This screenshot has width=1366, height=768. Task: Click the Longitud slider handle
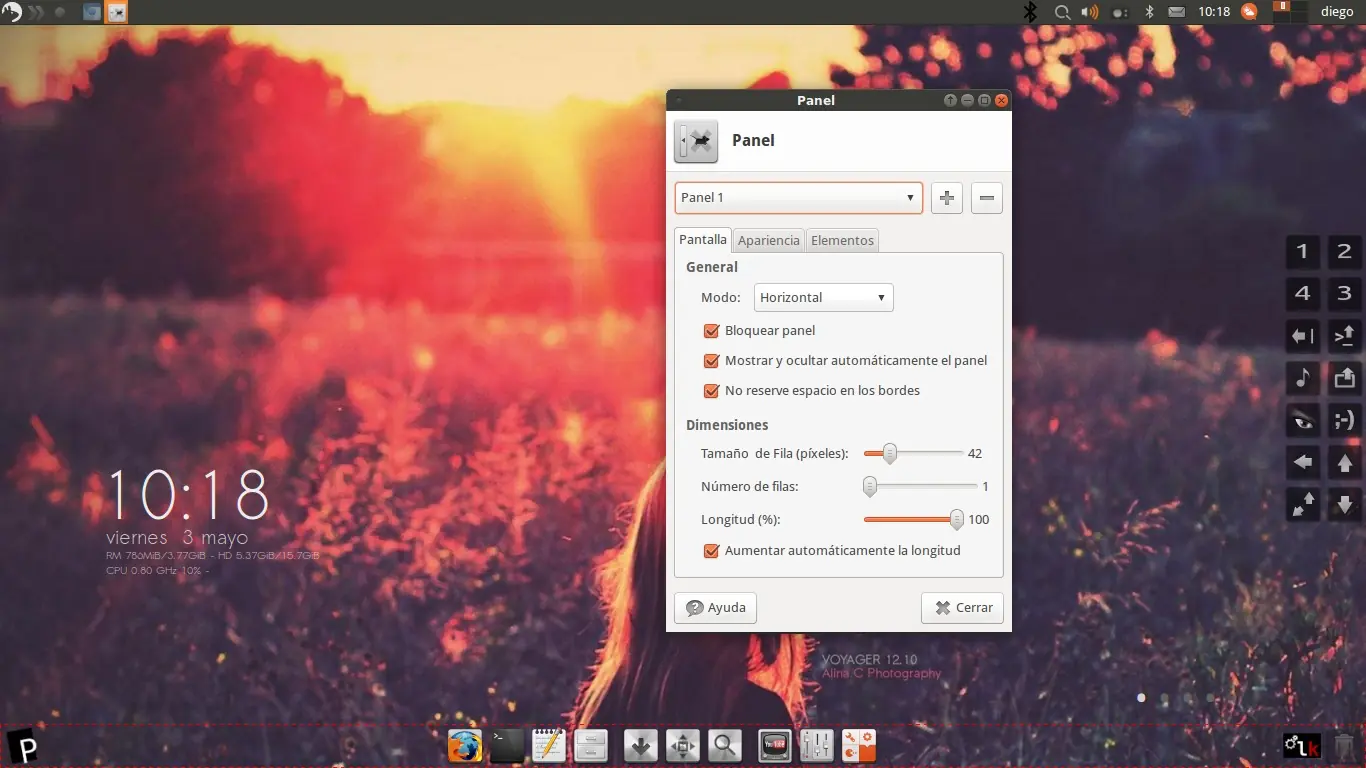tap(957, 520)
